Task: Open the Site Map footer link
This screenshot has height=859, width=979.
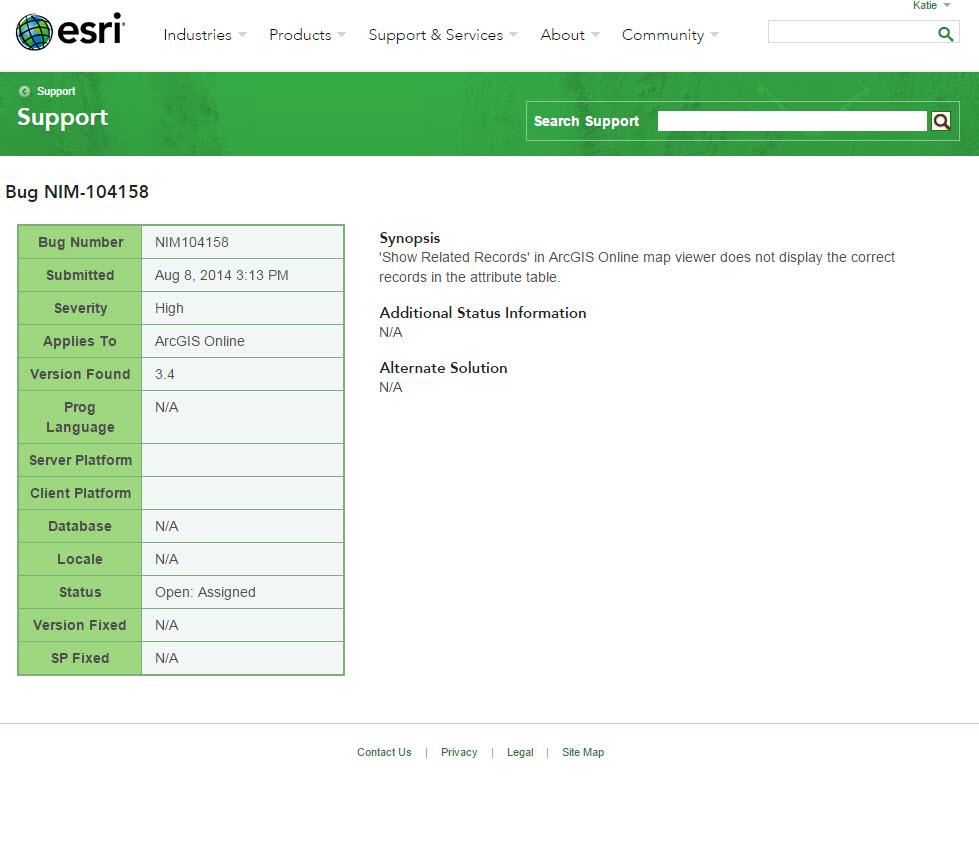Action: (583, 752)
